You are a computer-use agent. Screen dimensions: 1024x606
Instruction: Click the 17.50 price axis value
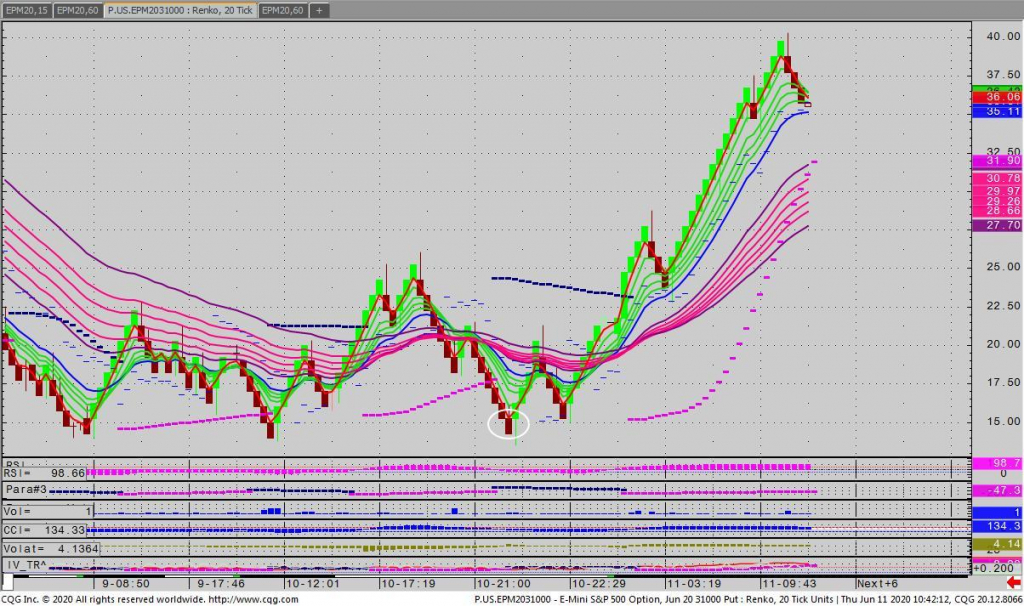[x=1003, y=382]
